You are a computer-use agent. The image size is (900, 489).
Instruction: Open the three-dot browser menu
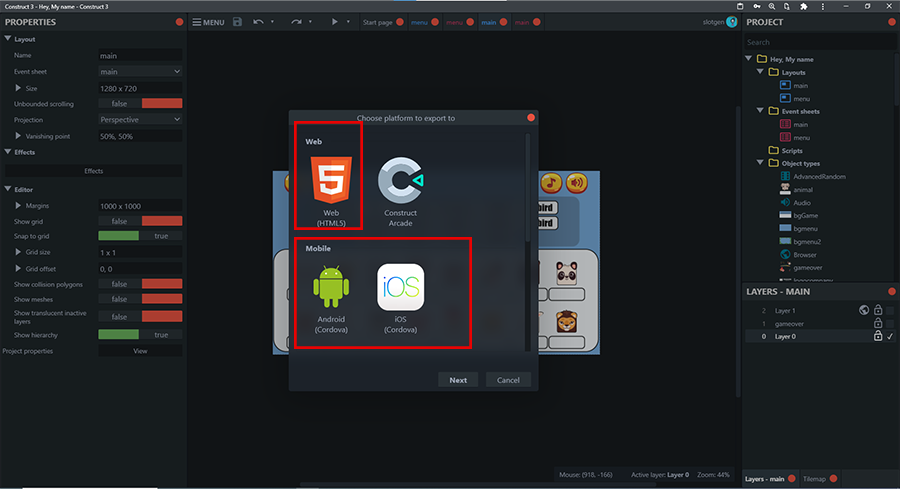point(823,6)
